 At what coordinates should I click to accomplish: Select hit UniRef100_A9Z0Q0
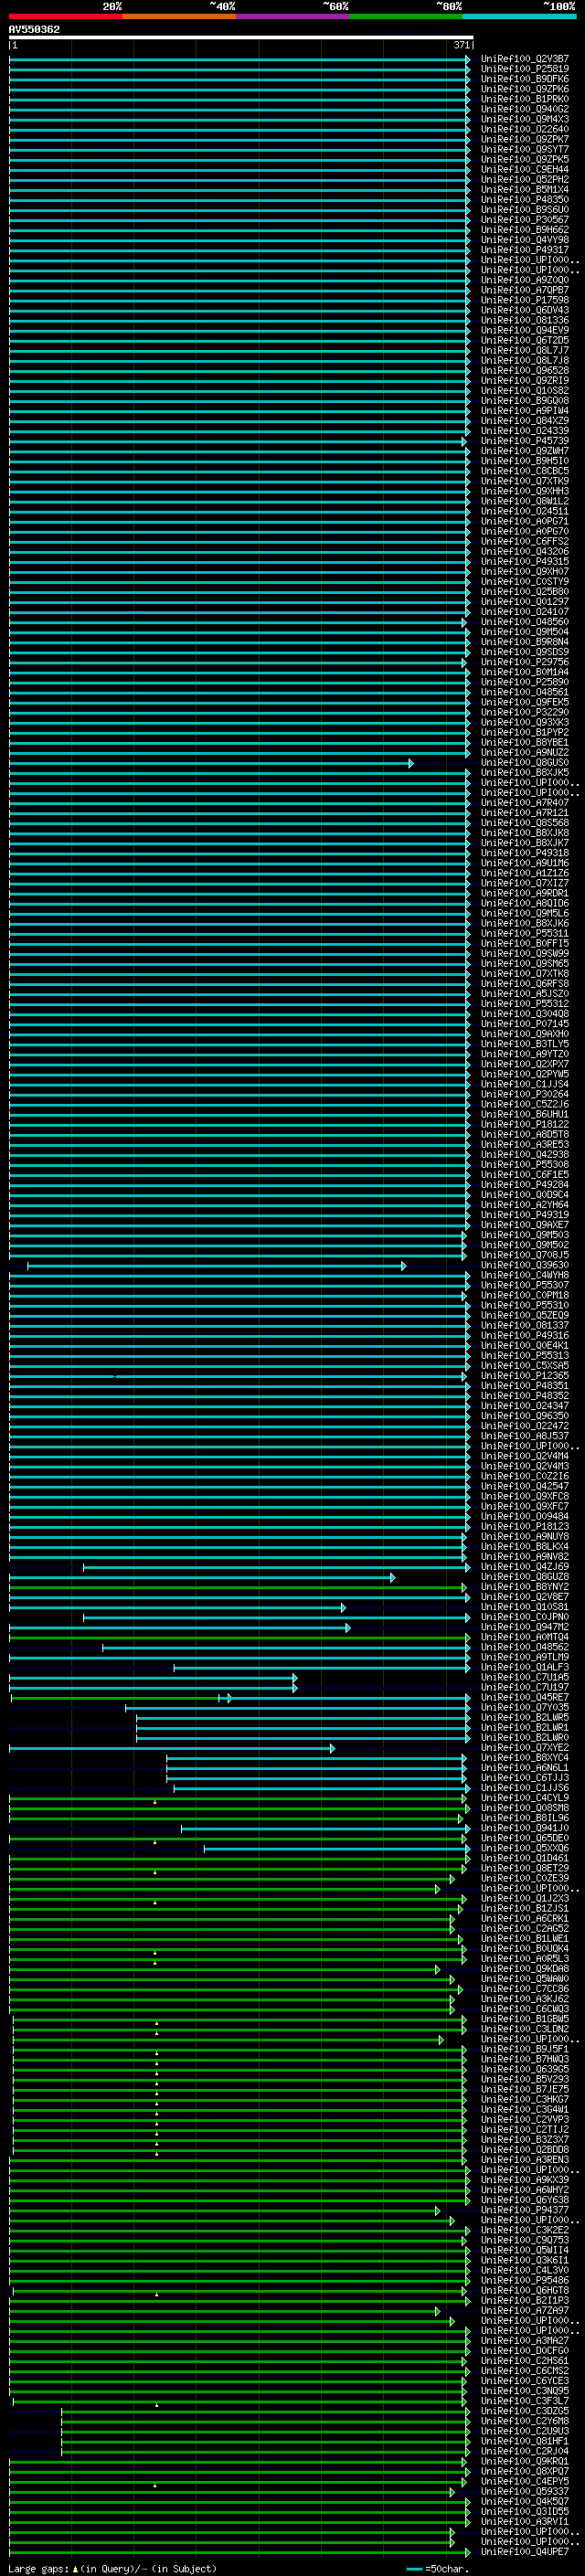click(x=525, y=280)
